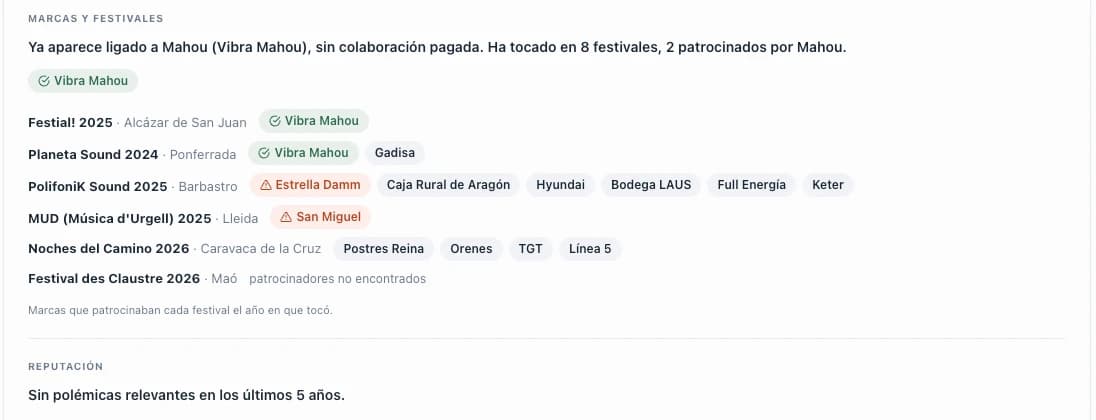Select the Caja Rural de Aragón tag

tap(448, 185)
